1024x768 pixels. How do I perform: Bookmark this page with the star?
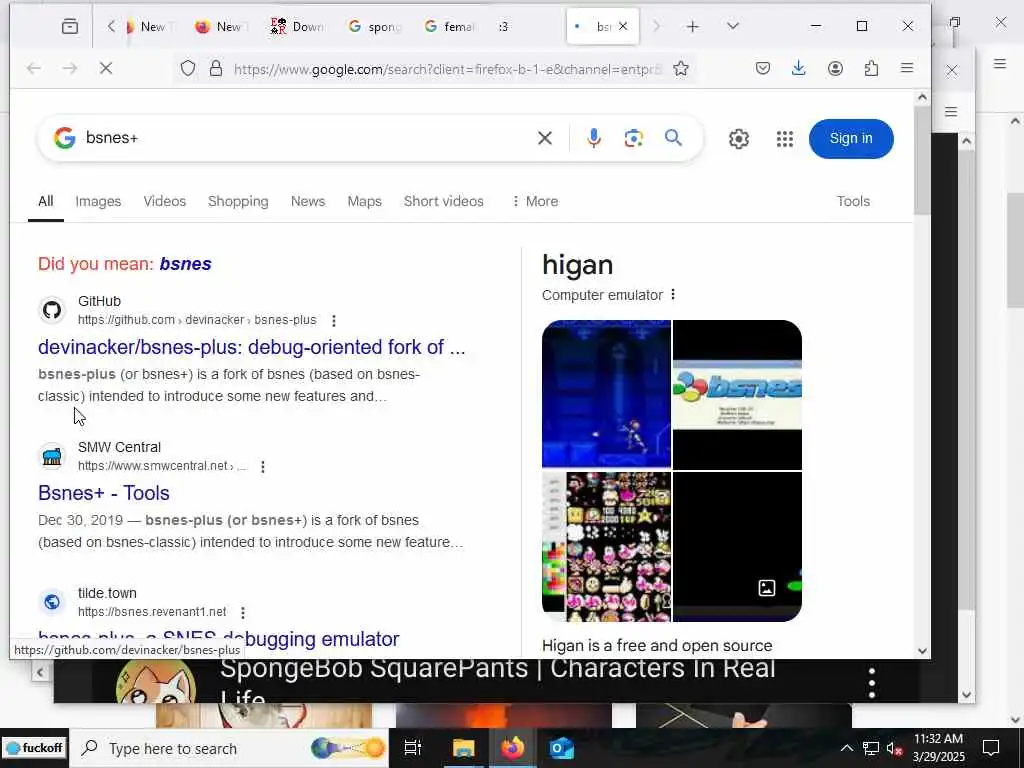[680, 69]
